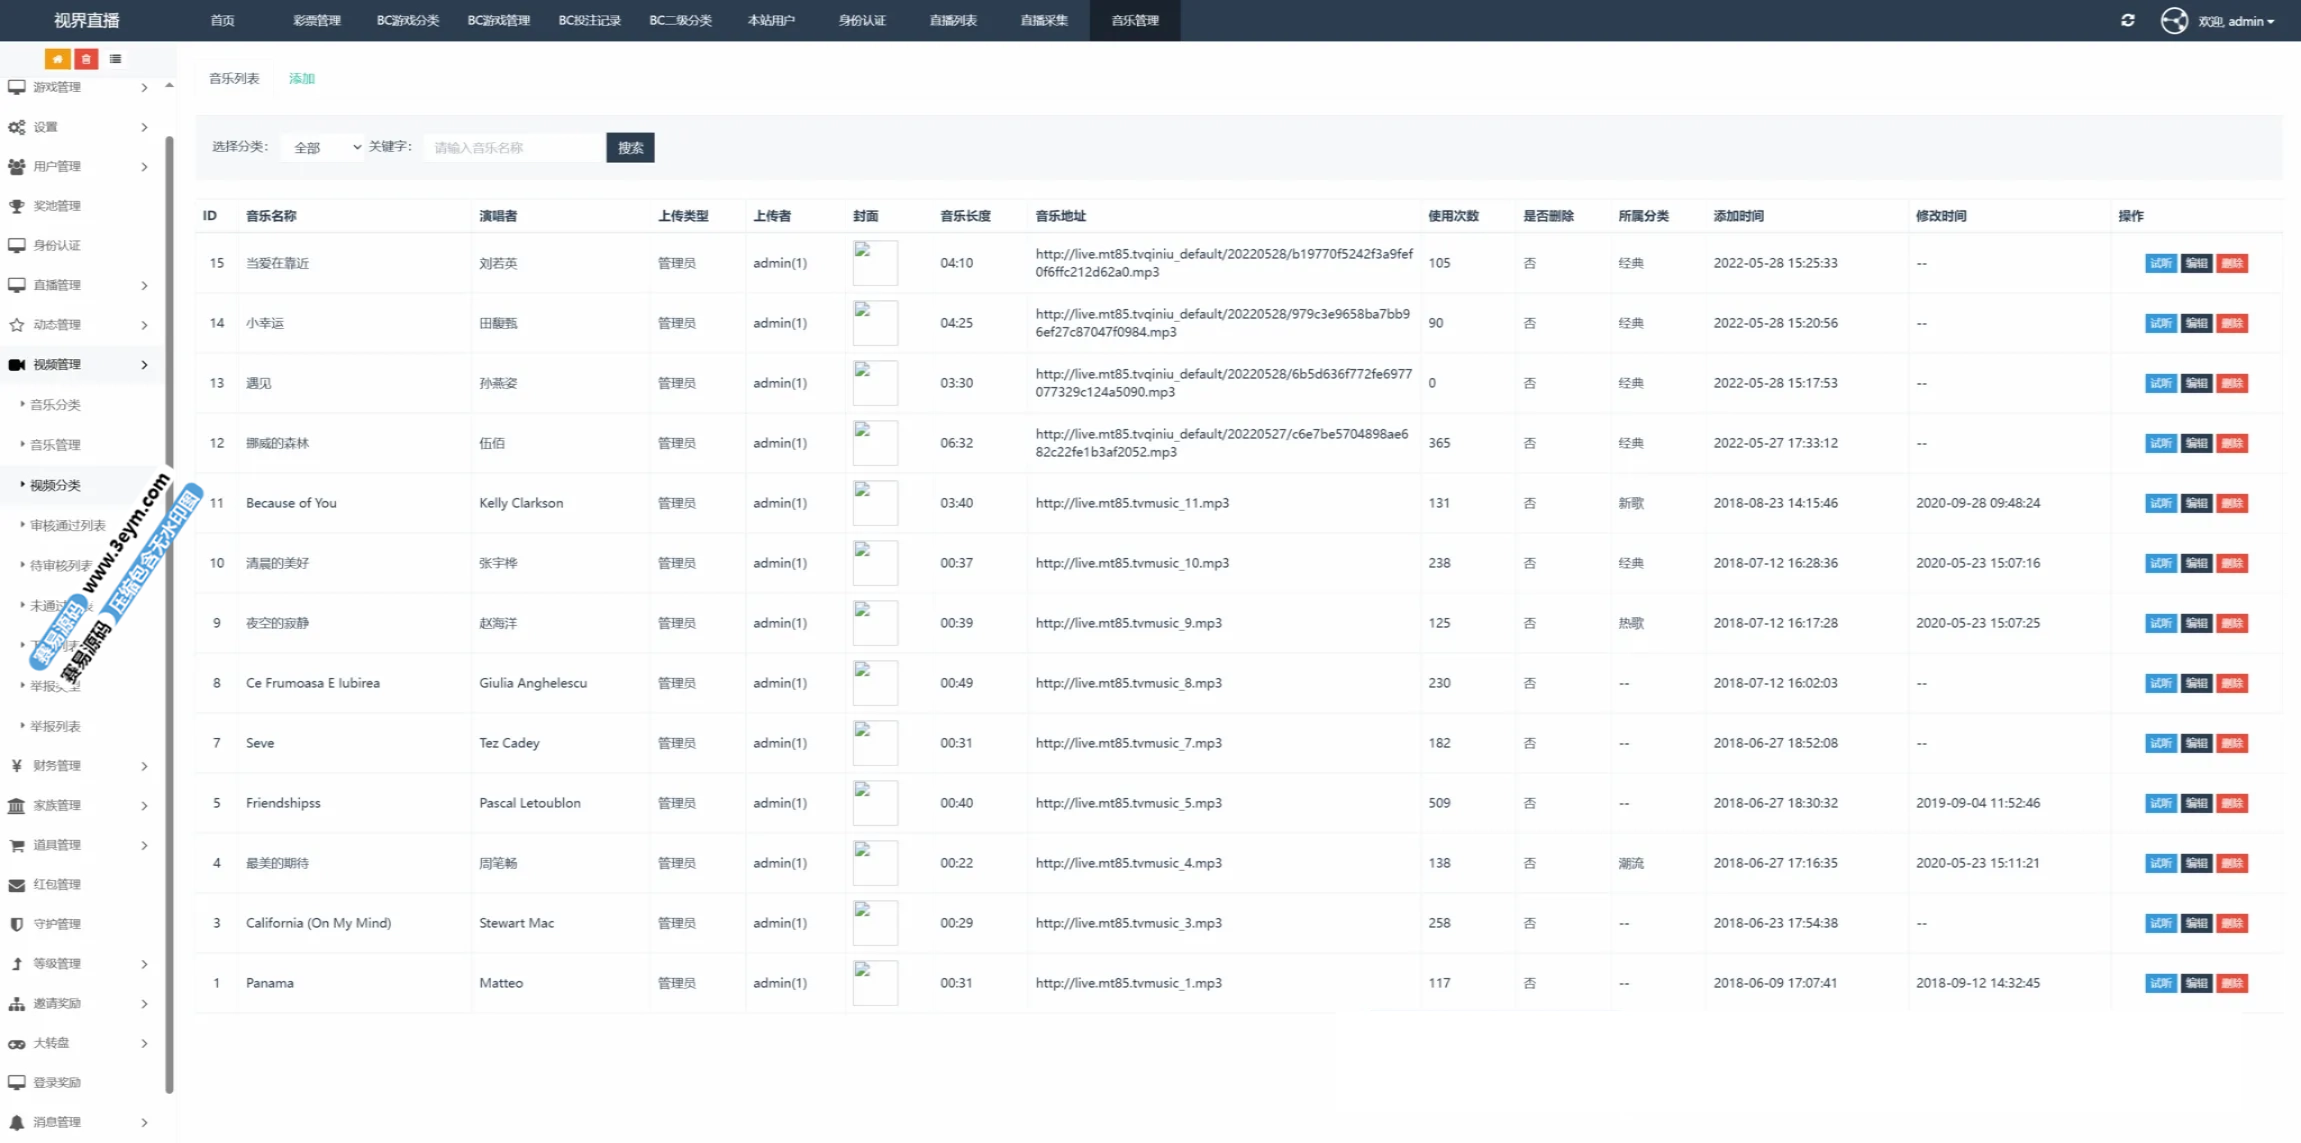Image resolution: width=2301 pixels, height=1143 pixels.
Task: Click the orange home icon button
Action: 57,59
